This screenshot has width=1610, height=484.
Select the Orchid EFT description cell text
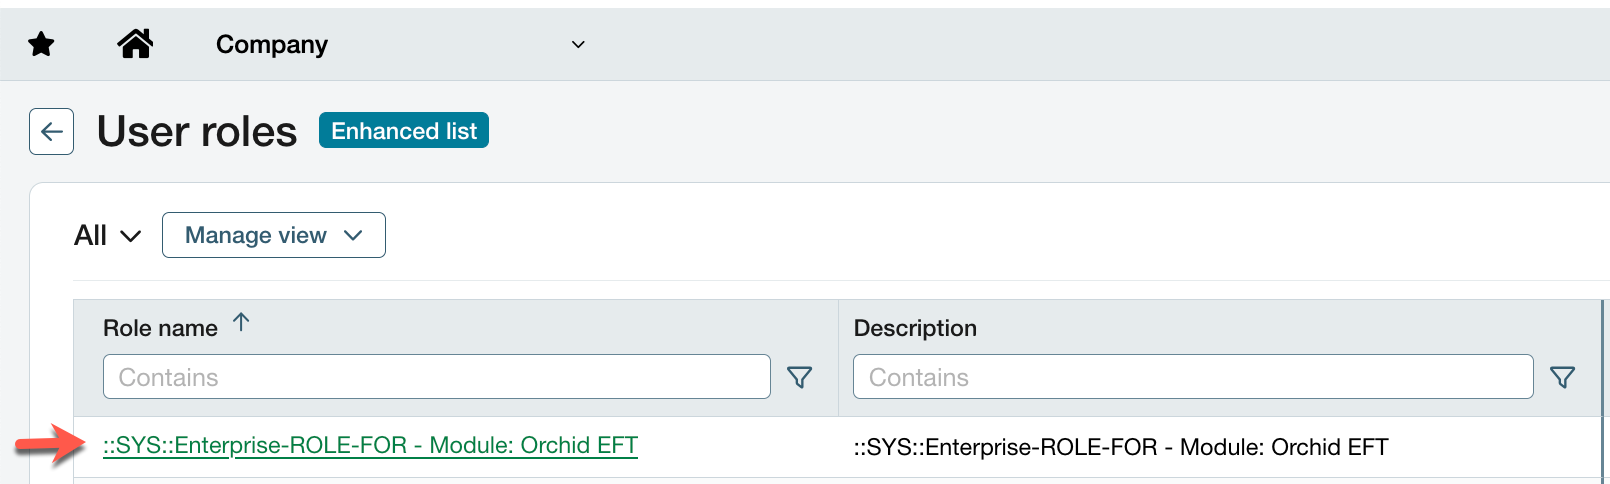click(x=1120, y=447)
